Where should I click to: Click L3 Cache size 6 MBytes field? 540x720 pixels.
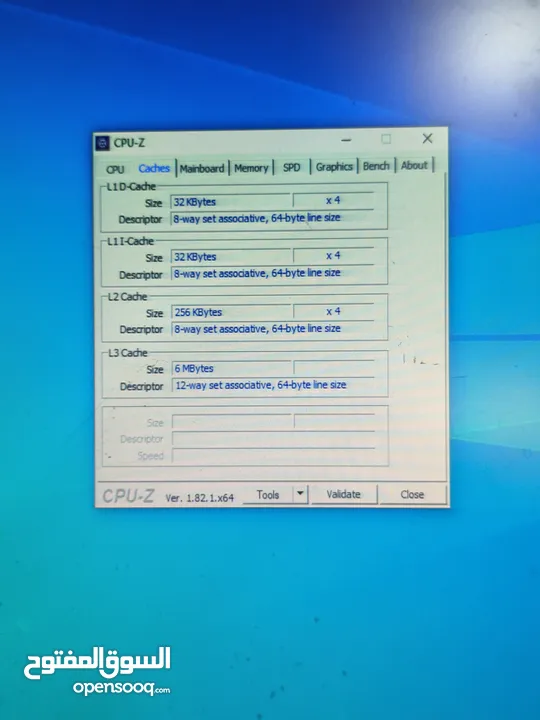coord(232,368)
